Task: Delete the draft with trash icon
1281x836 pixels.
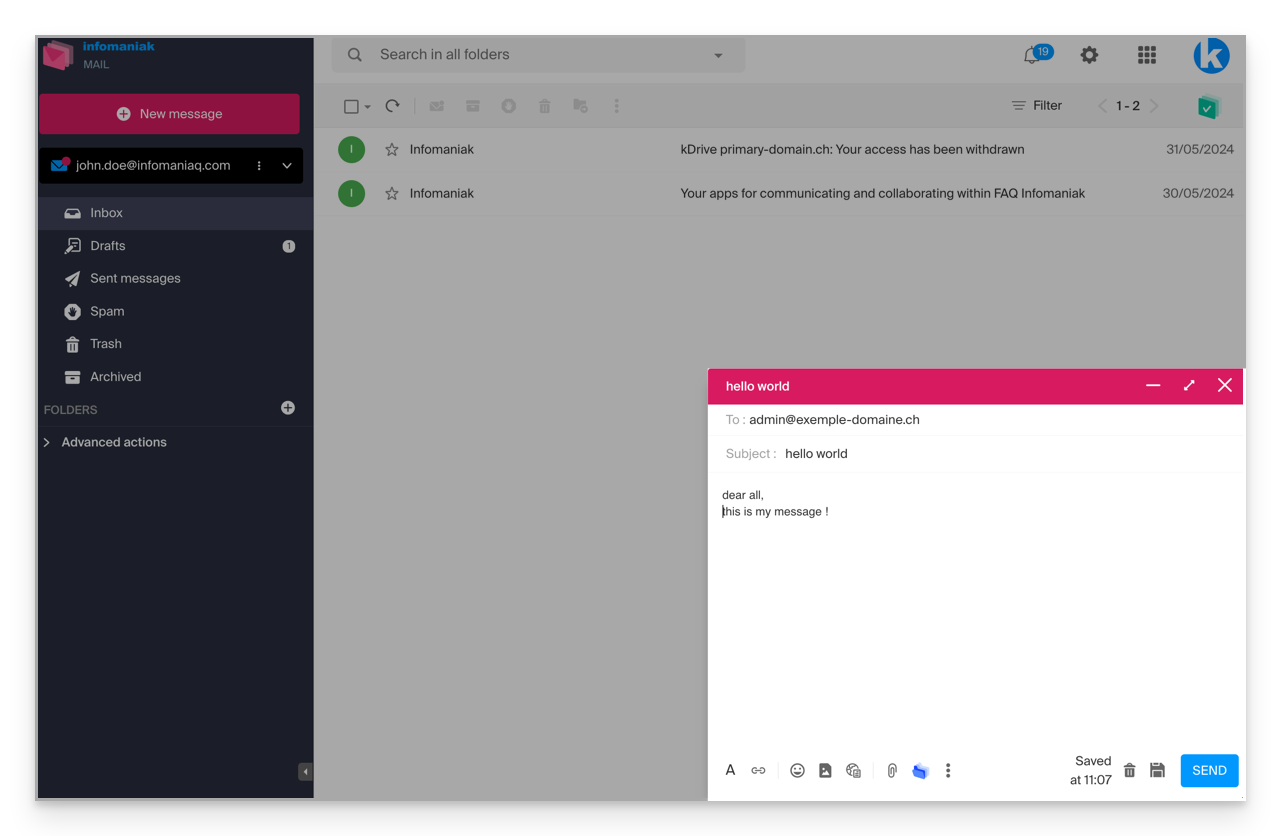Action: click(1129, 770)
